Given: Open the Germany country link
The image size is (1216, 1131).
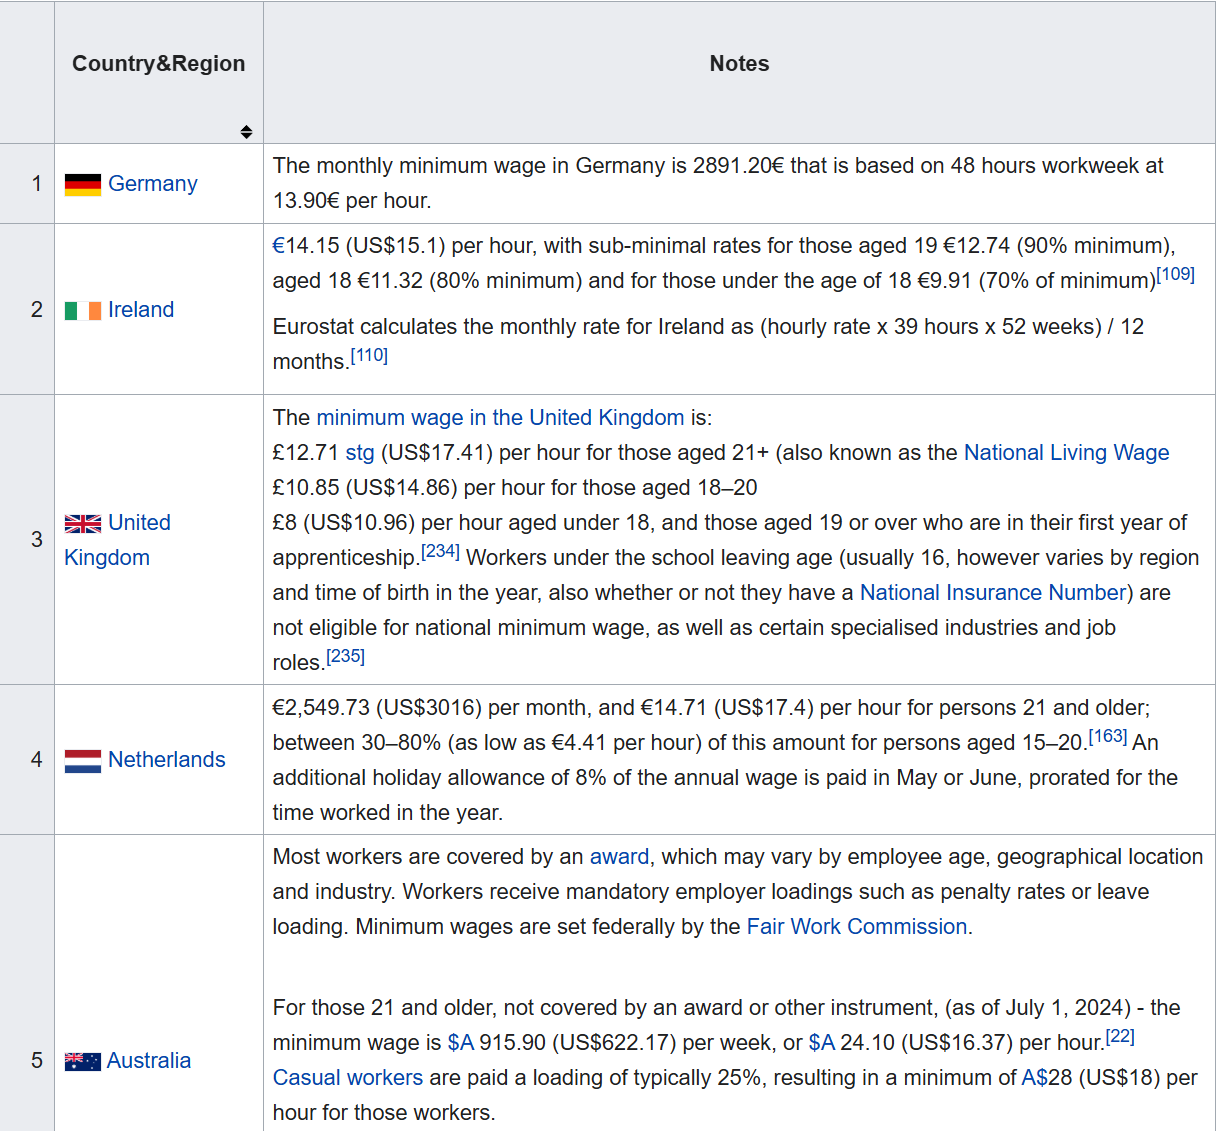Looking at the screenshot, I should (153, 184).
